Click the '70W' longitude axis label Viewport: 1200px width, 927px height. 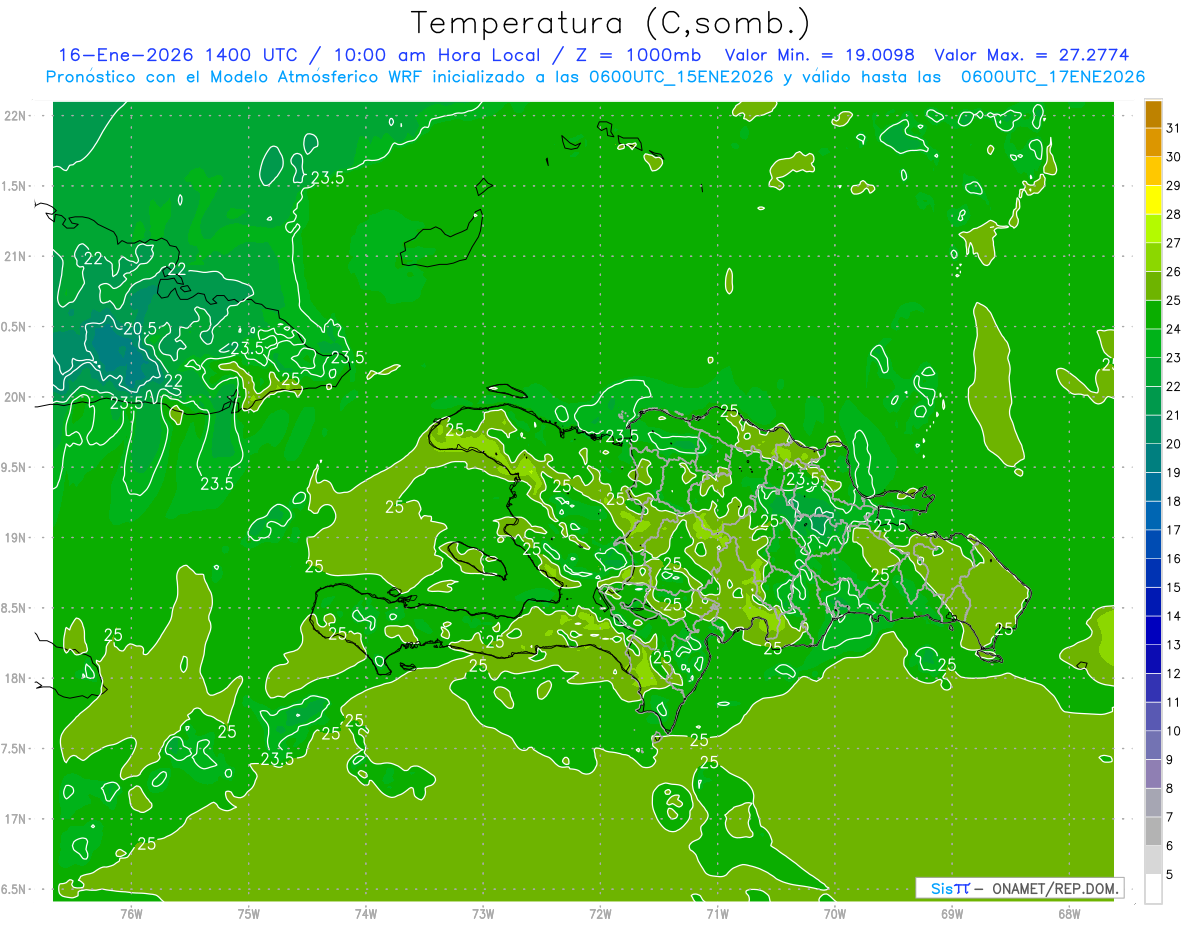(x=834, y=913)
